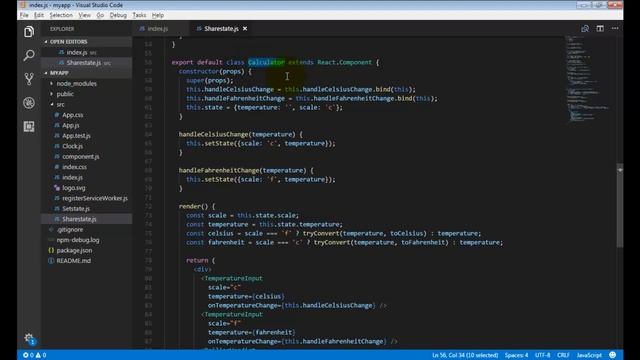Click the render() method name

pos(190,206)
